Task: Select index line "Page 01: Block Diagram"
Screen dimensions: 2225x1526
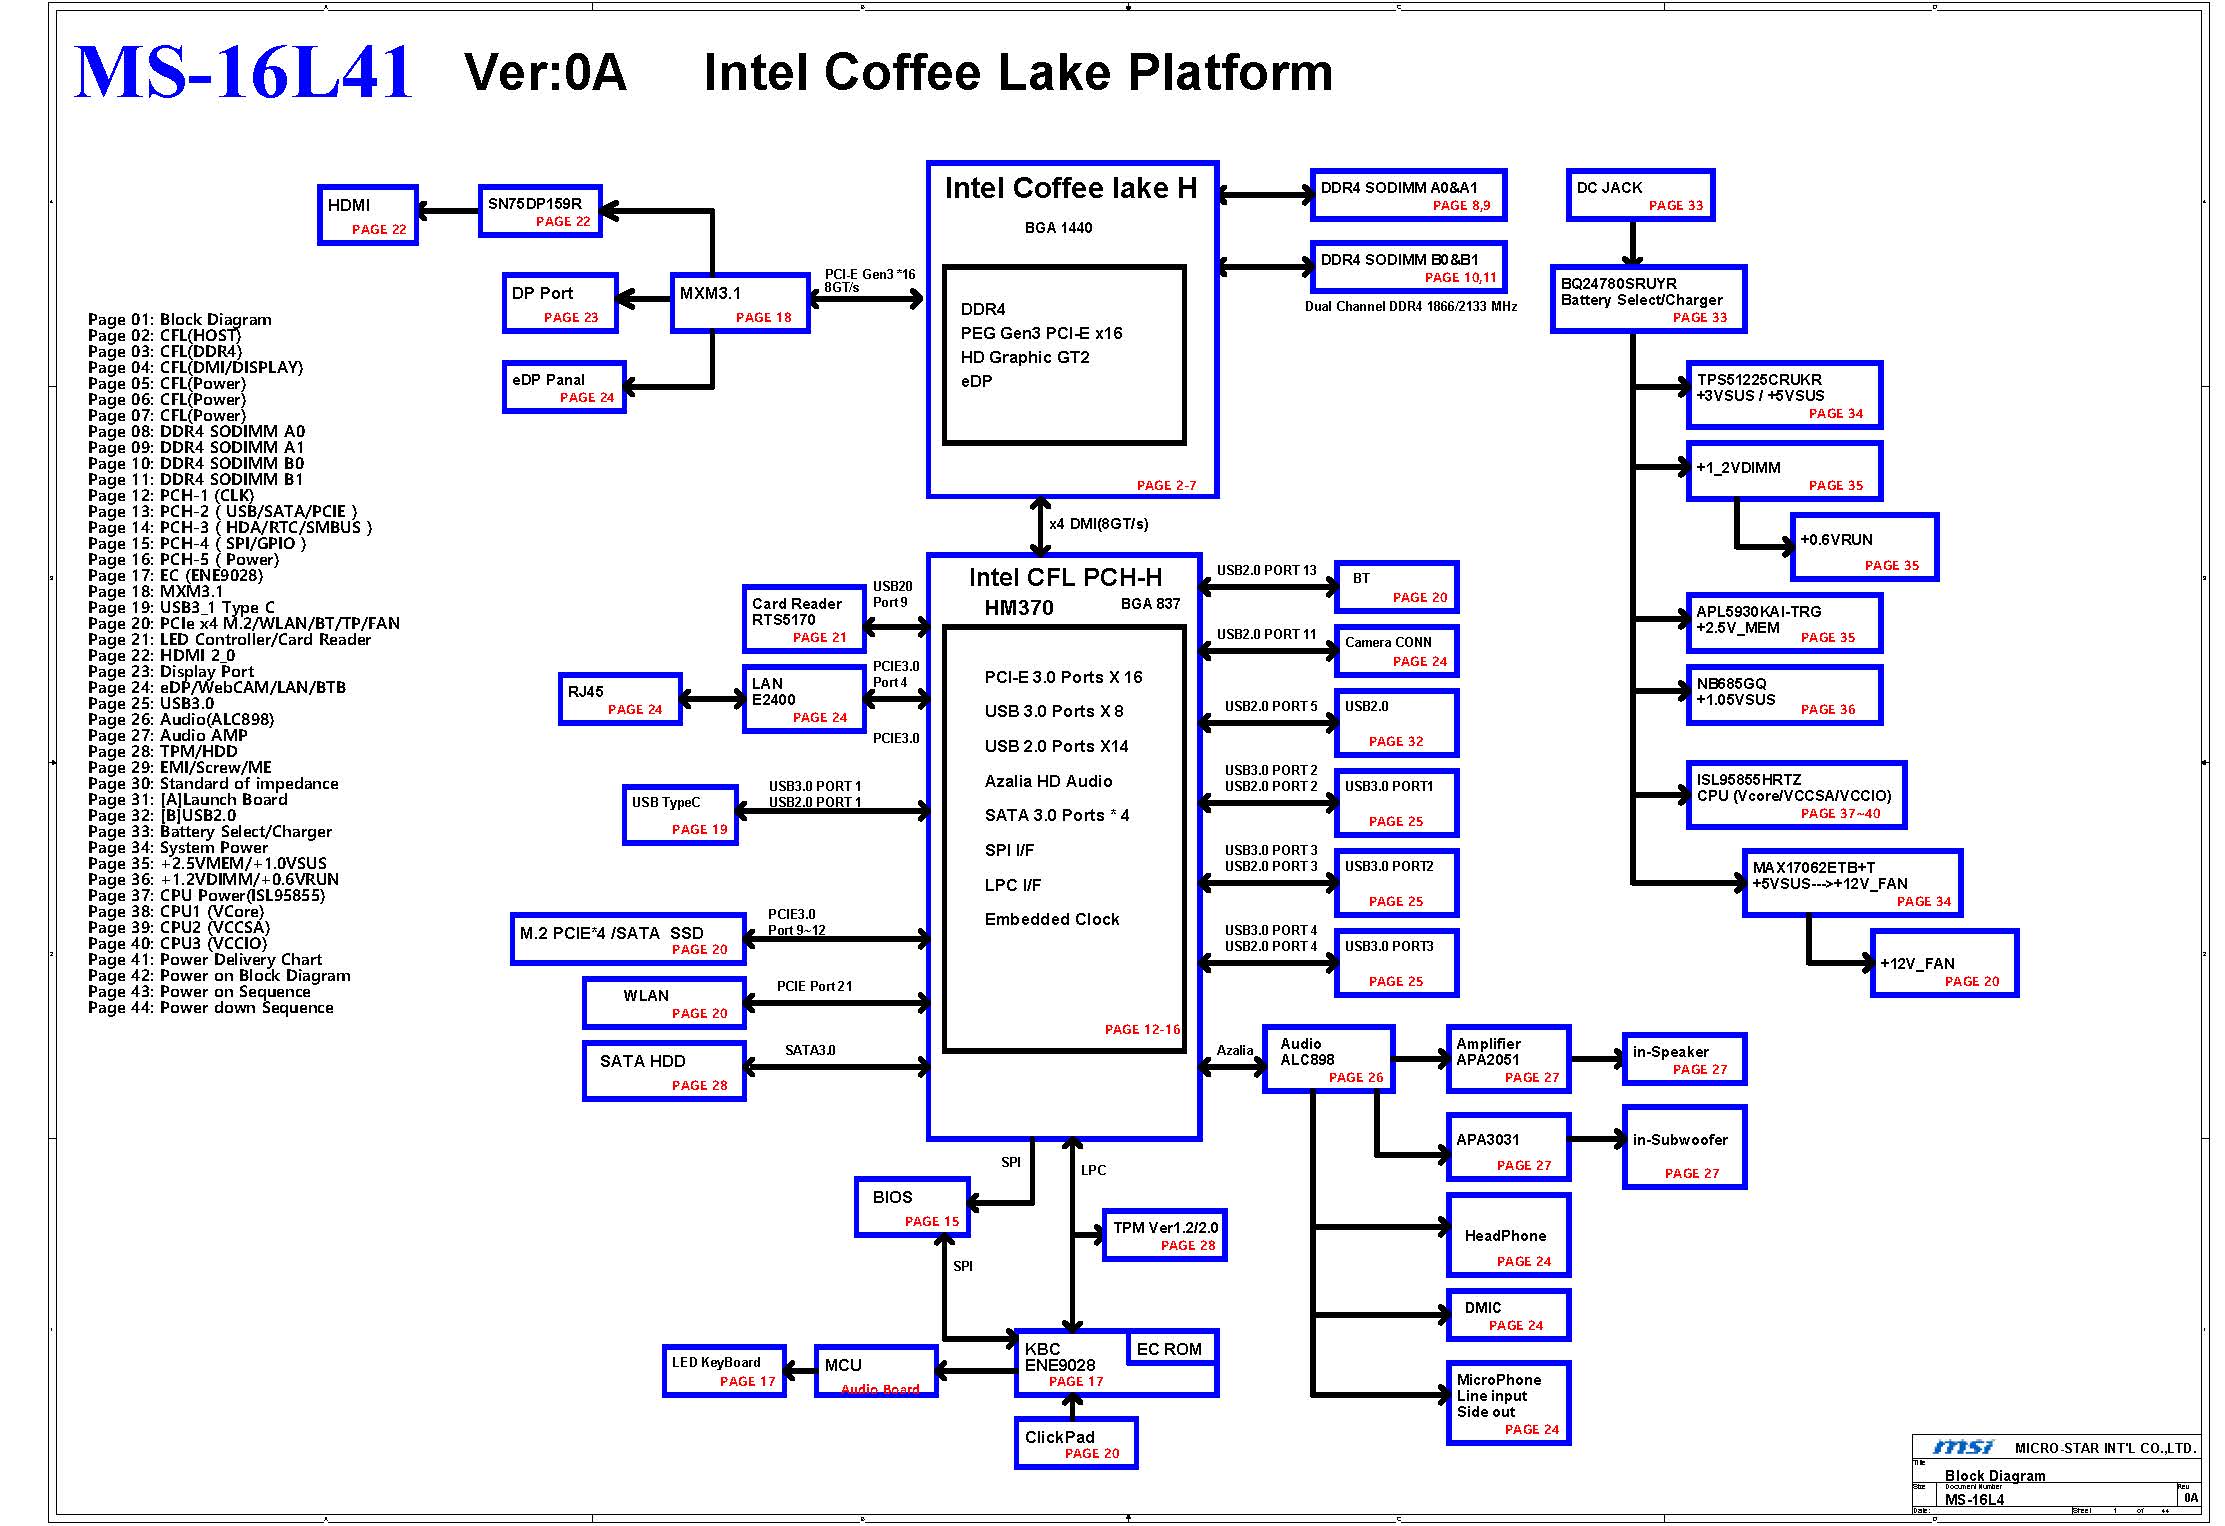Action: tap(180, 320)
